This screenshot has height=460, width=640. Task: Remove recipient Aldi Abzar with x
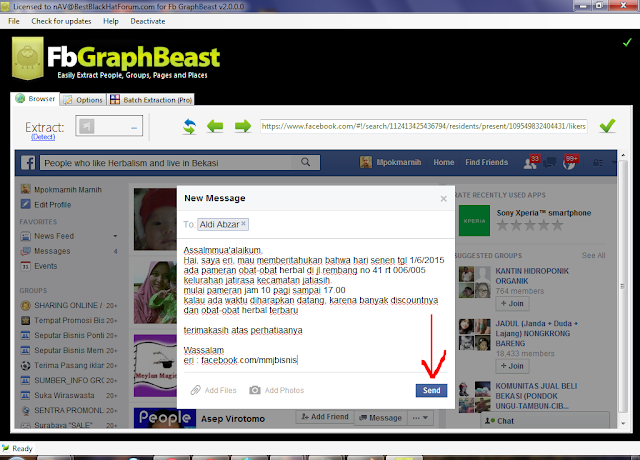[243, 223]
